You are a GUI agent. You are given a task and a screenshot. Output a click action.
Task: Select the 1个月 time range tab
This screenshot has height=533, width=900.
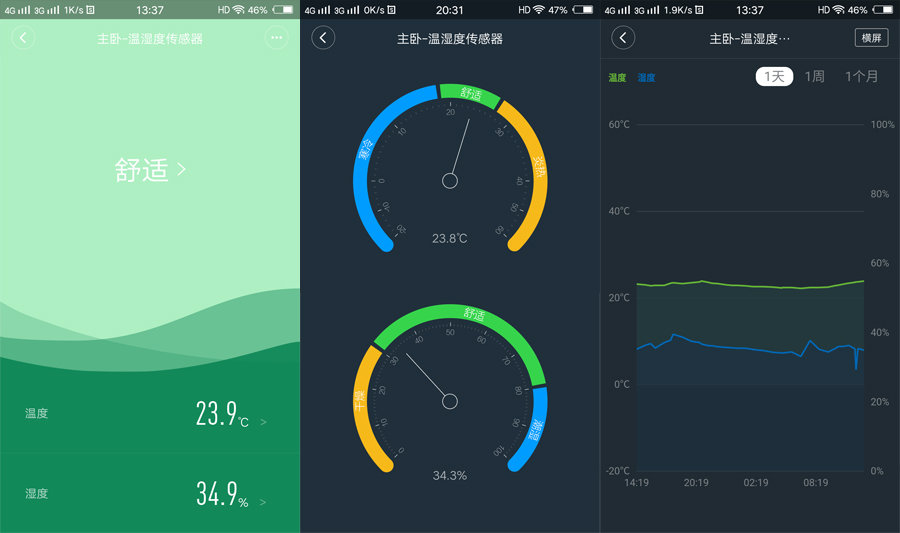[862, 76]
